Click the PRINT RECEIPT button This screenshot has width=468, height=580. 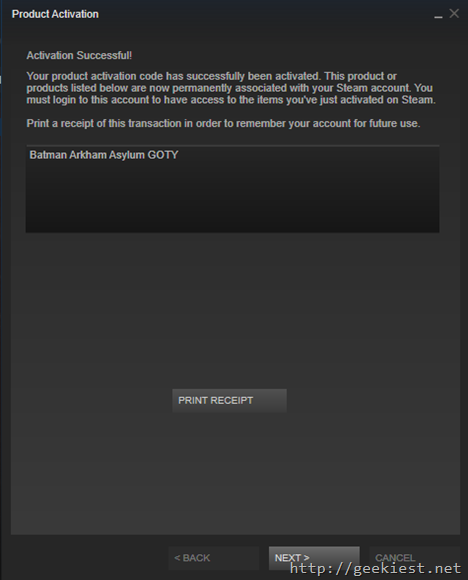coord(229,400)
